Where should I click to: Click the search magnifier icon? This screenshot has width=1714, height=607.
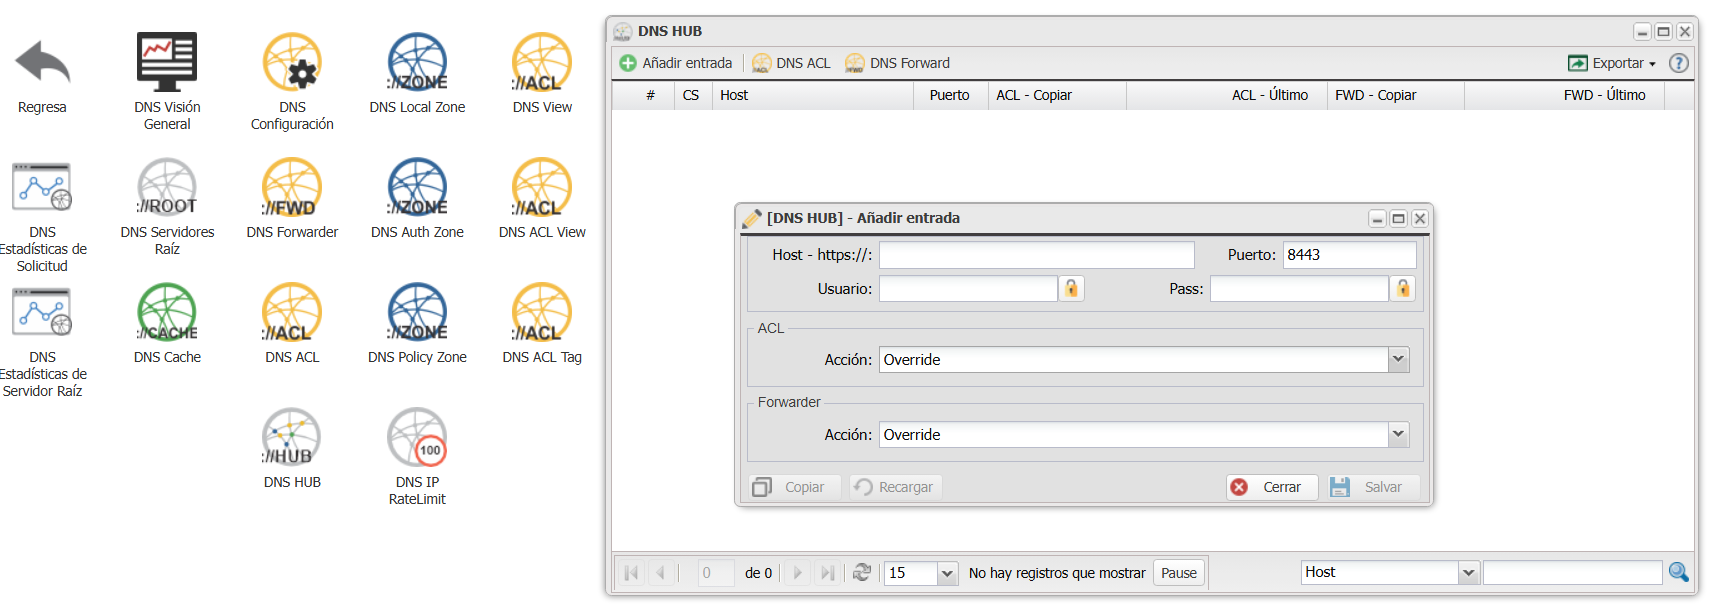(x=1678, y=572)
